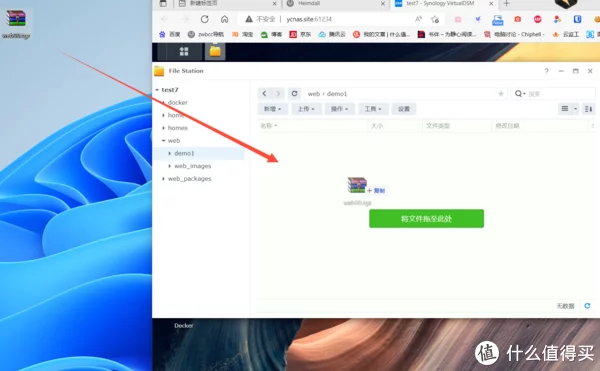Add current folder to favorites star
Image resolution: width=600 pixels, height=371 pixels.
pyautogui.click(x=501, y=94)
